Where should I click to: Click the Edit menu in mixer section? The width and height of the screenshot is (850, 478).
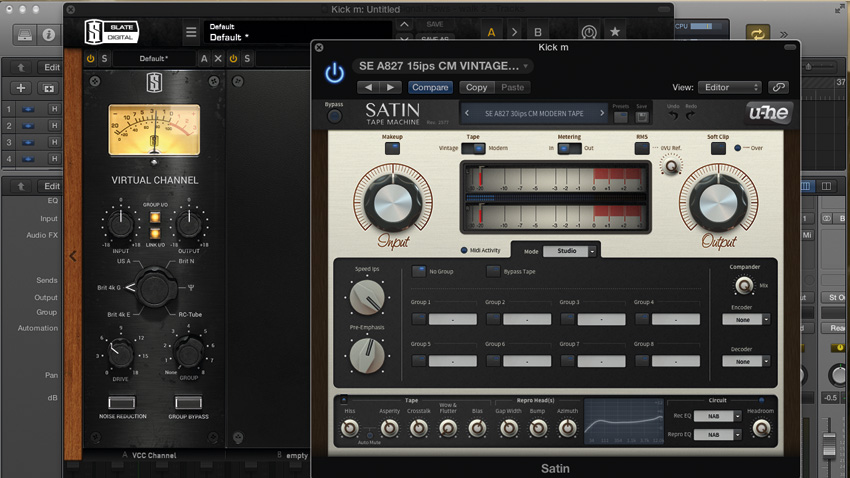(x=51, y=186)
